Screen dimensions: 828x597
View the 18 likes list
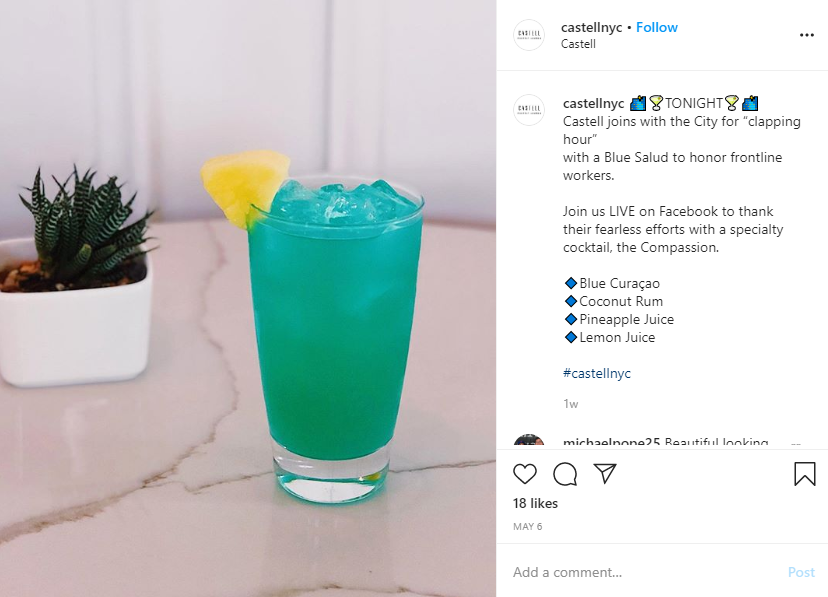(535, 504)
